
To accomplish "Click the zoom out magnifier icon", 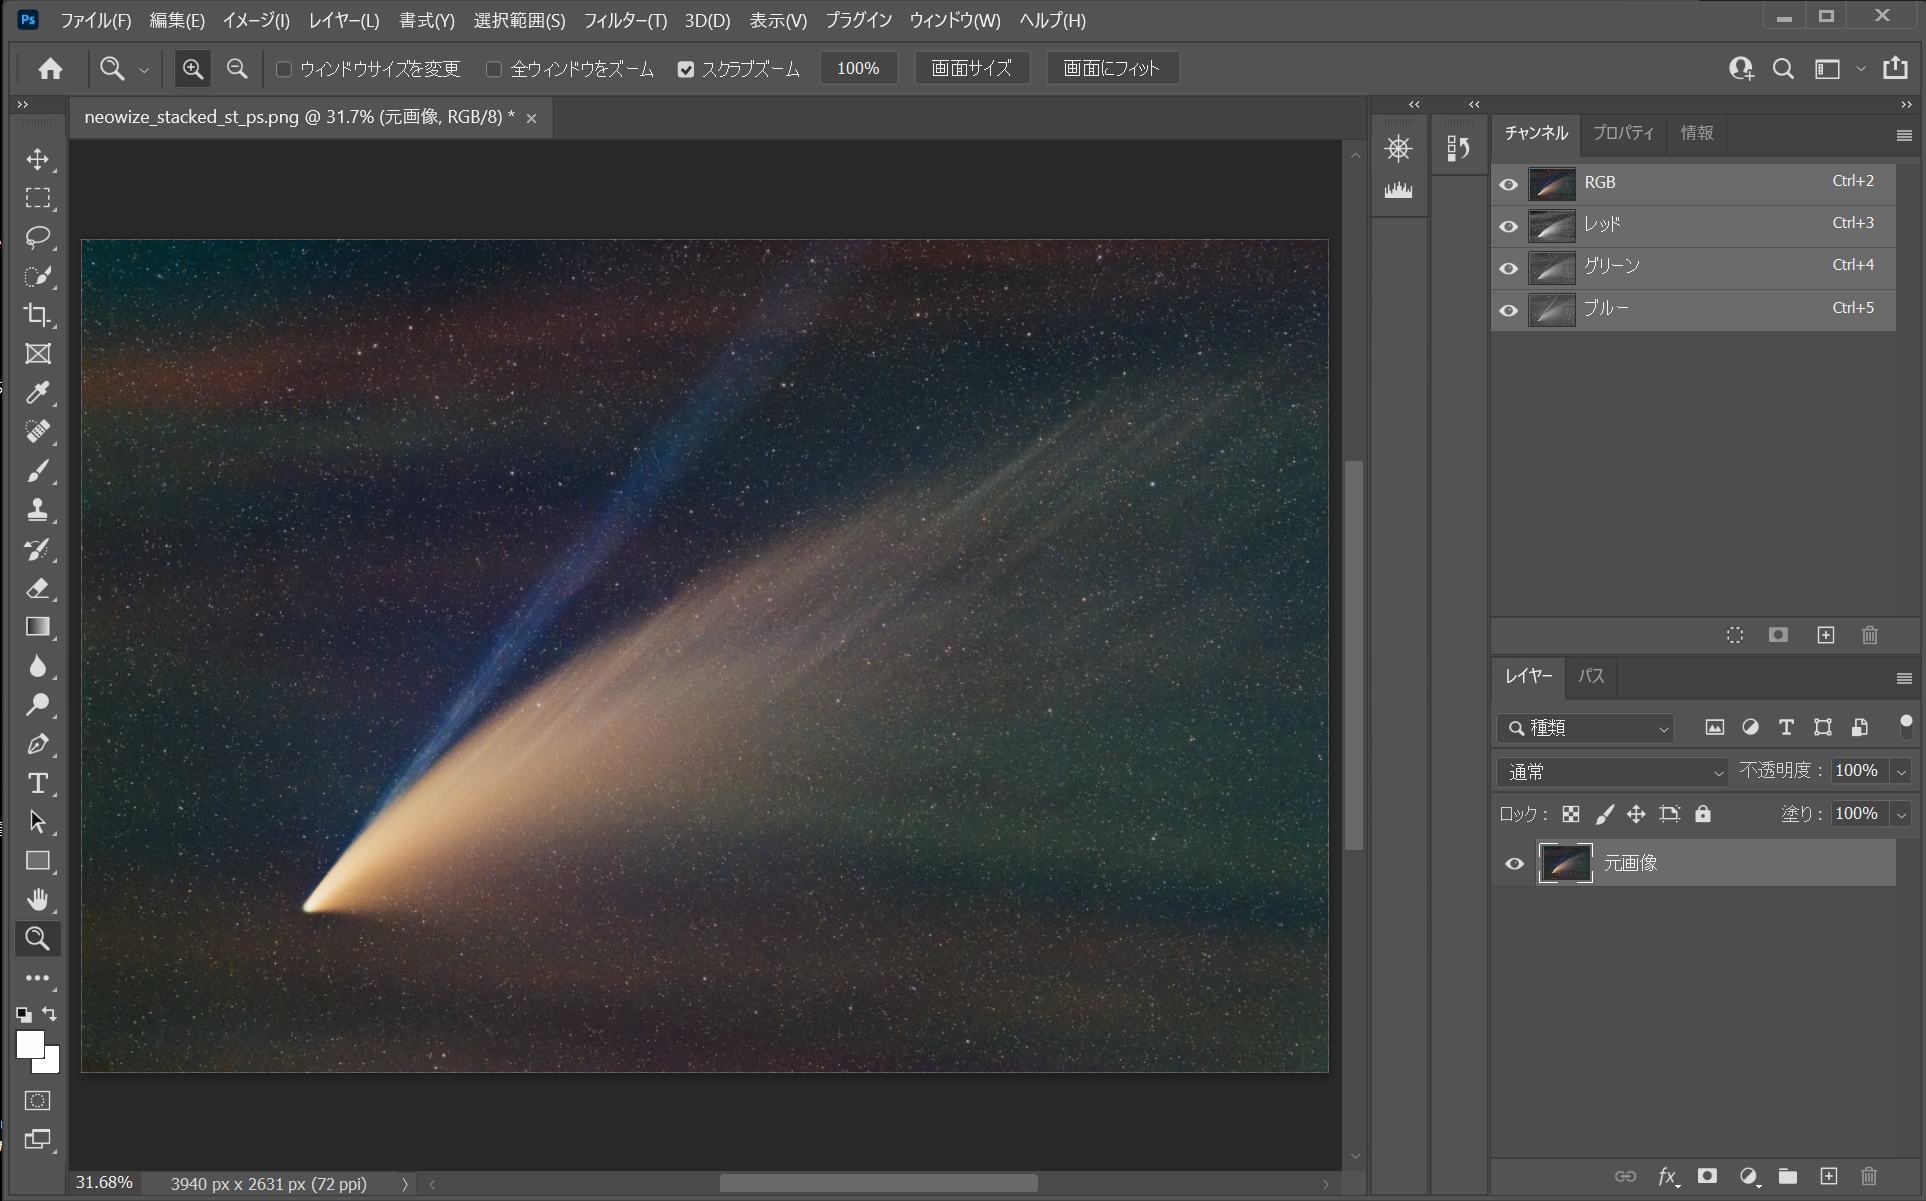I will [237, 69].
